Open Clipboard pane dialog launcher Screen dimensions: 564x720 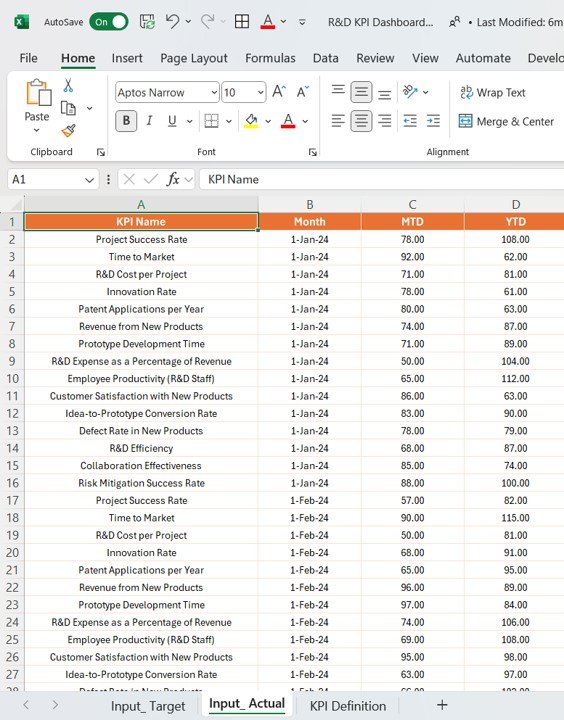click(101, 152)
